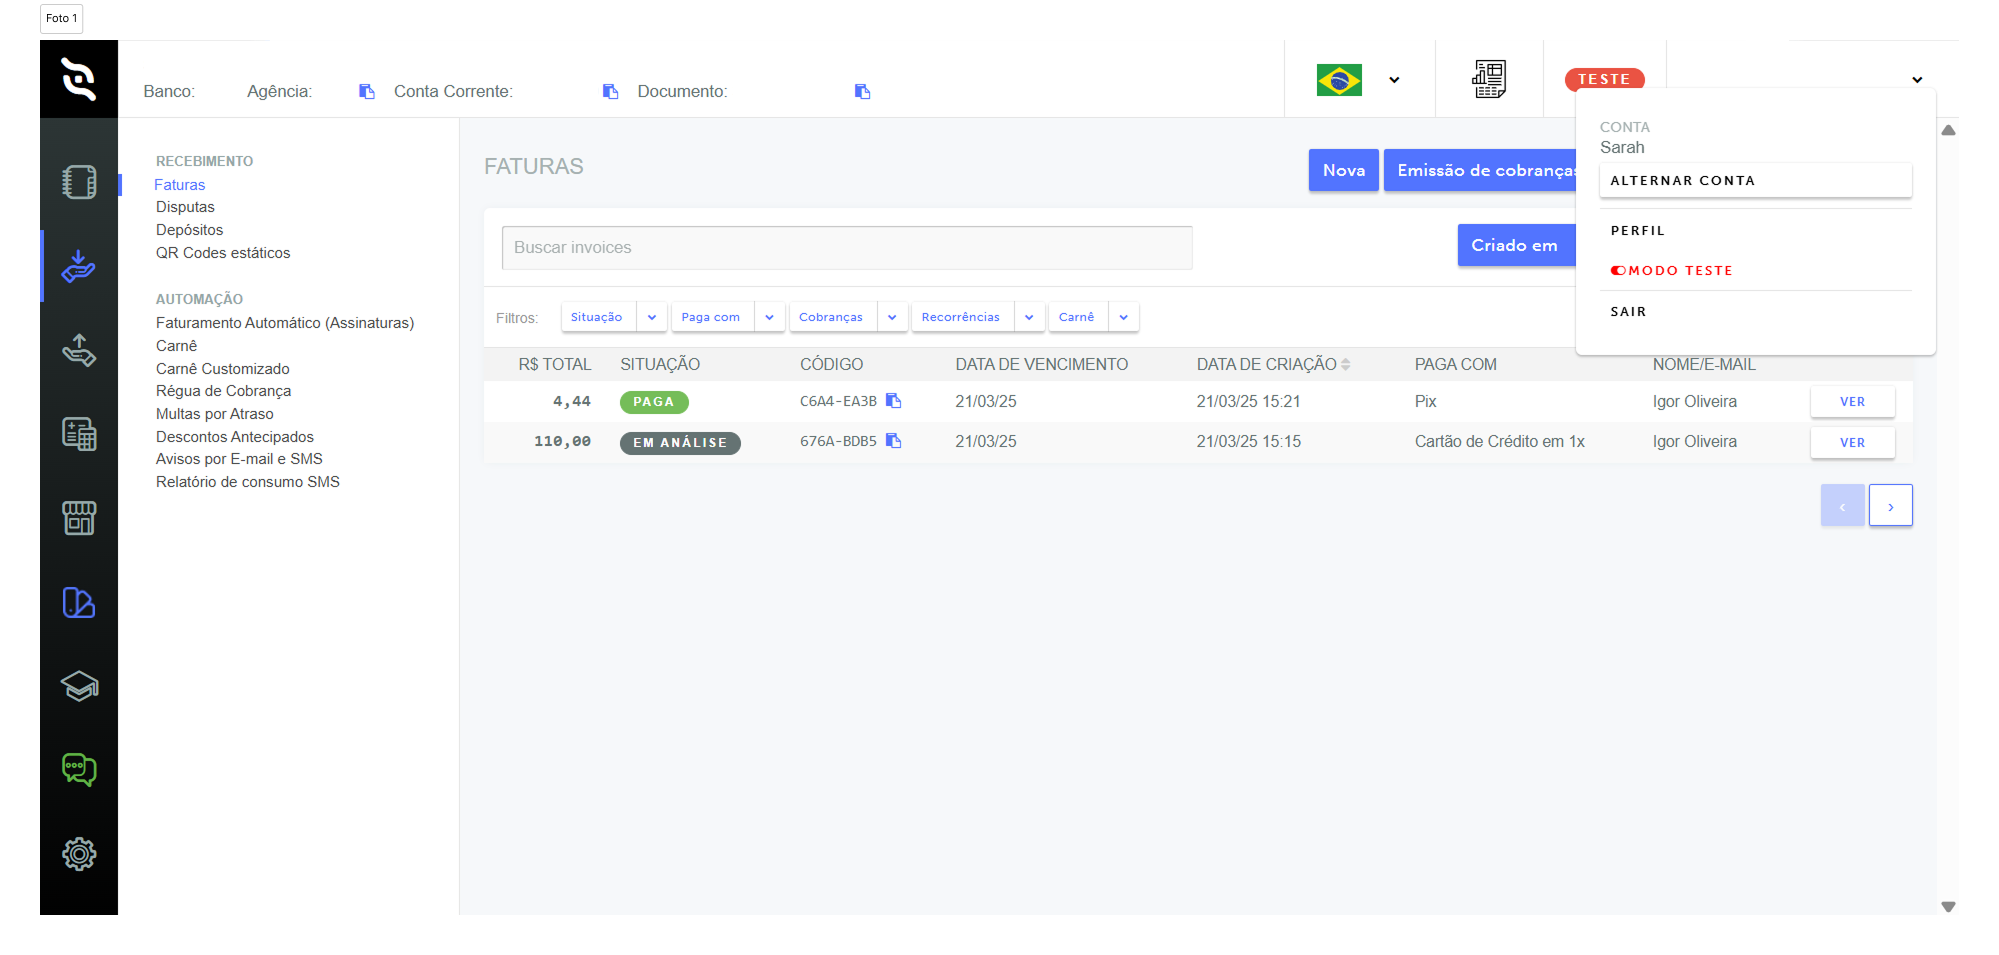Open the Carnê filter dropdown

[1094, 317]
